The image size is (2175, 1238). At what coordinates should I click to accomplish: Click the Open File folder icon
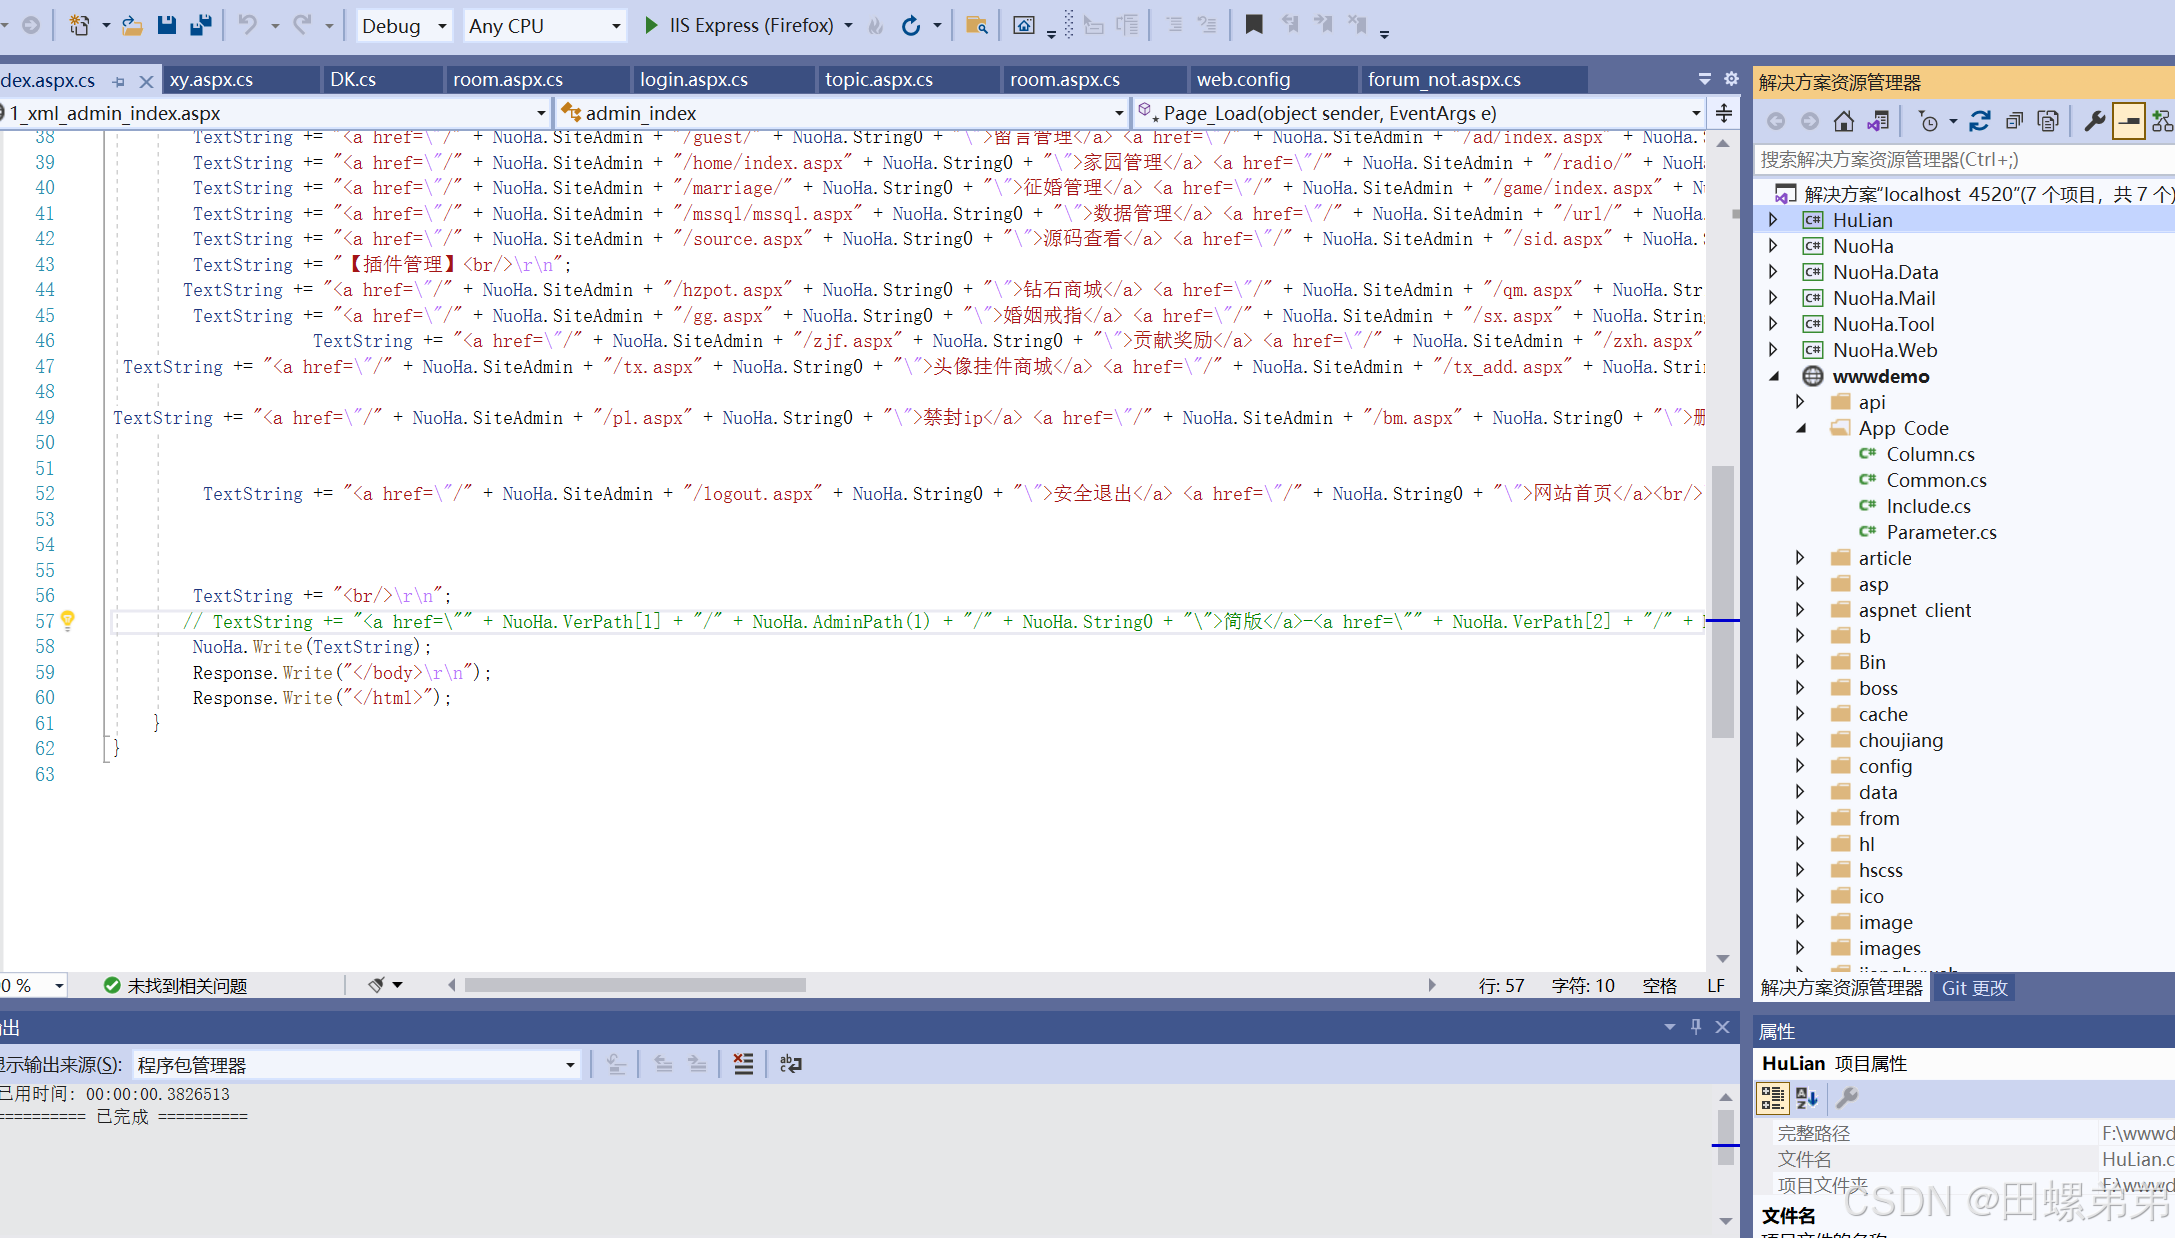click(x=132, y=25)
